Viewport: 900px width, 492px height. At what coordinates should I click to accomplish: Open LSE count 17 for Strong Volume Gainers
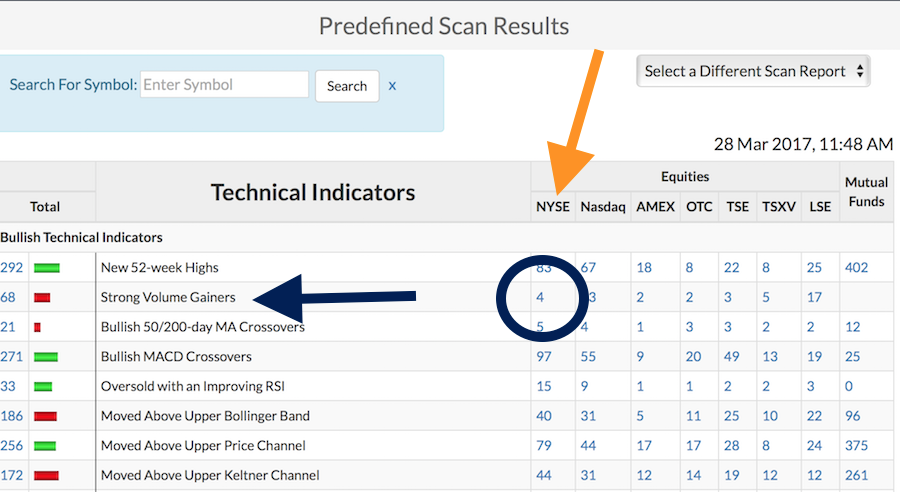click(x=814, y=297)
